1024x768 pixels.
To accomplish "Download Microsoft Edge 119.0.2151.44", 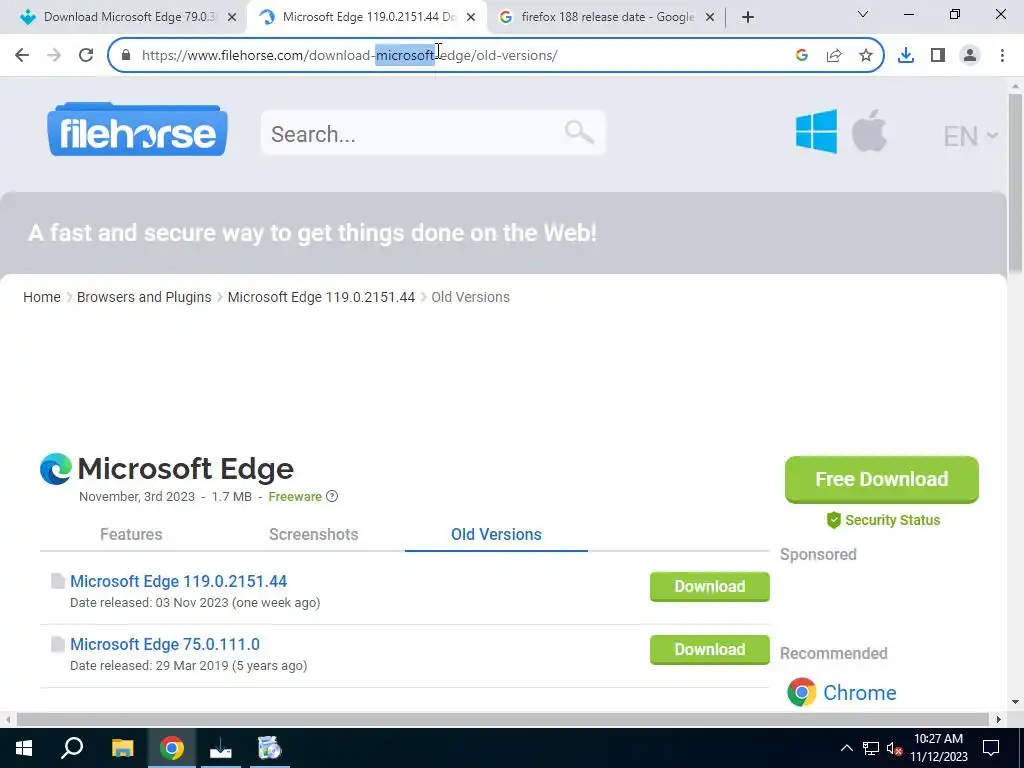I will click(710, 586).
